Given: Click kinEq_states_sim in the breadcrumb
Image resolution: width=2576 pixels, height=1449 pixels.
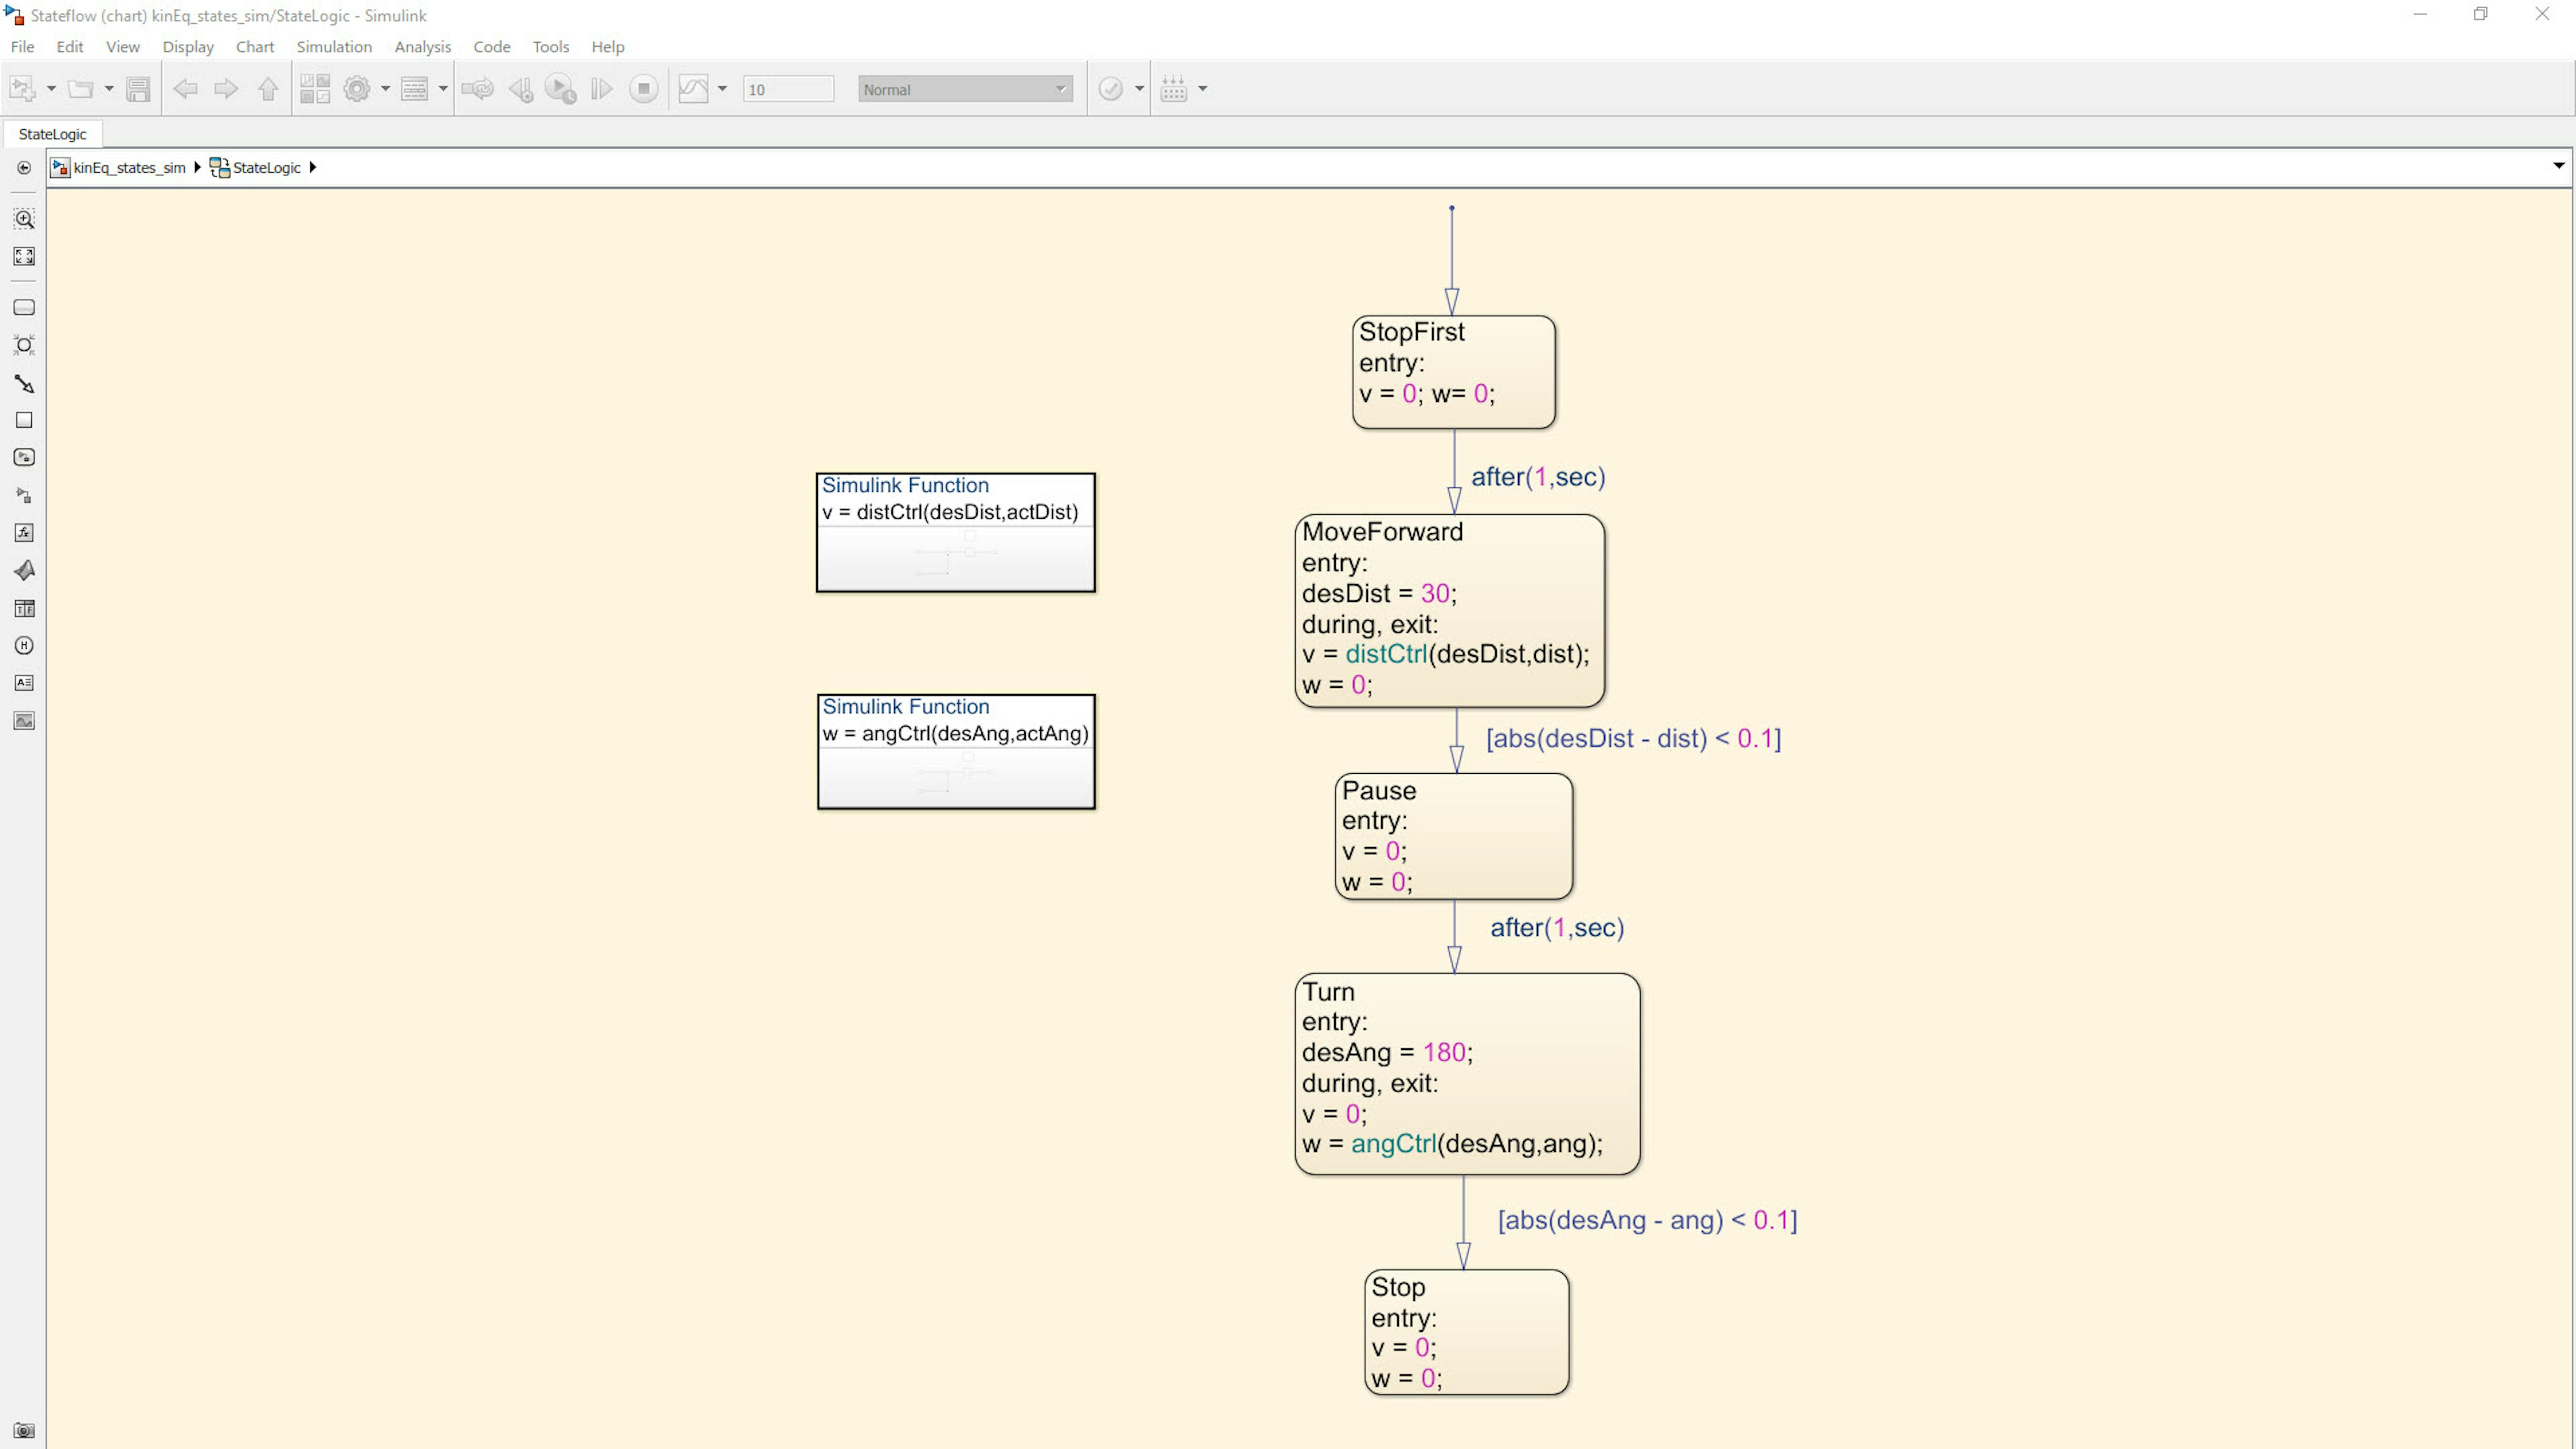Looking at the screenshot, I should (x=129, y=167).
